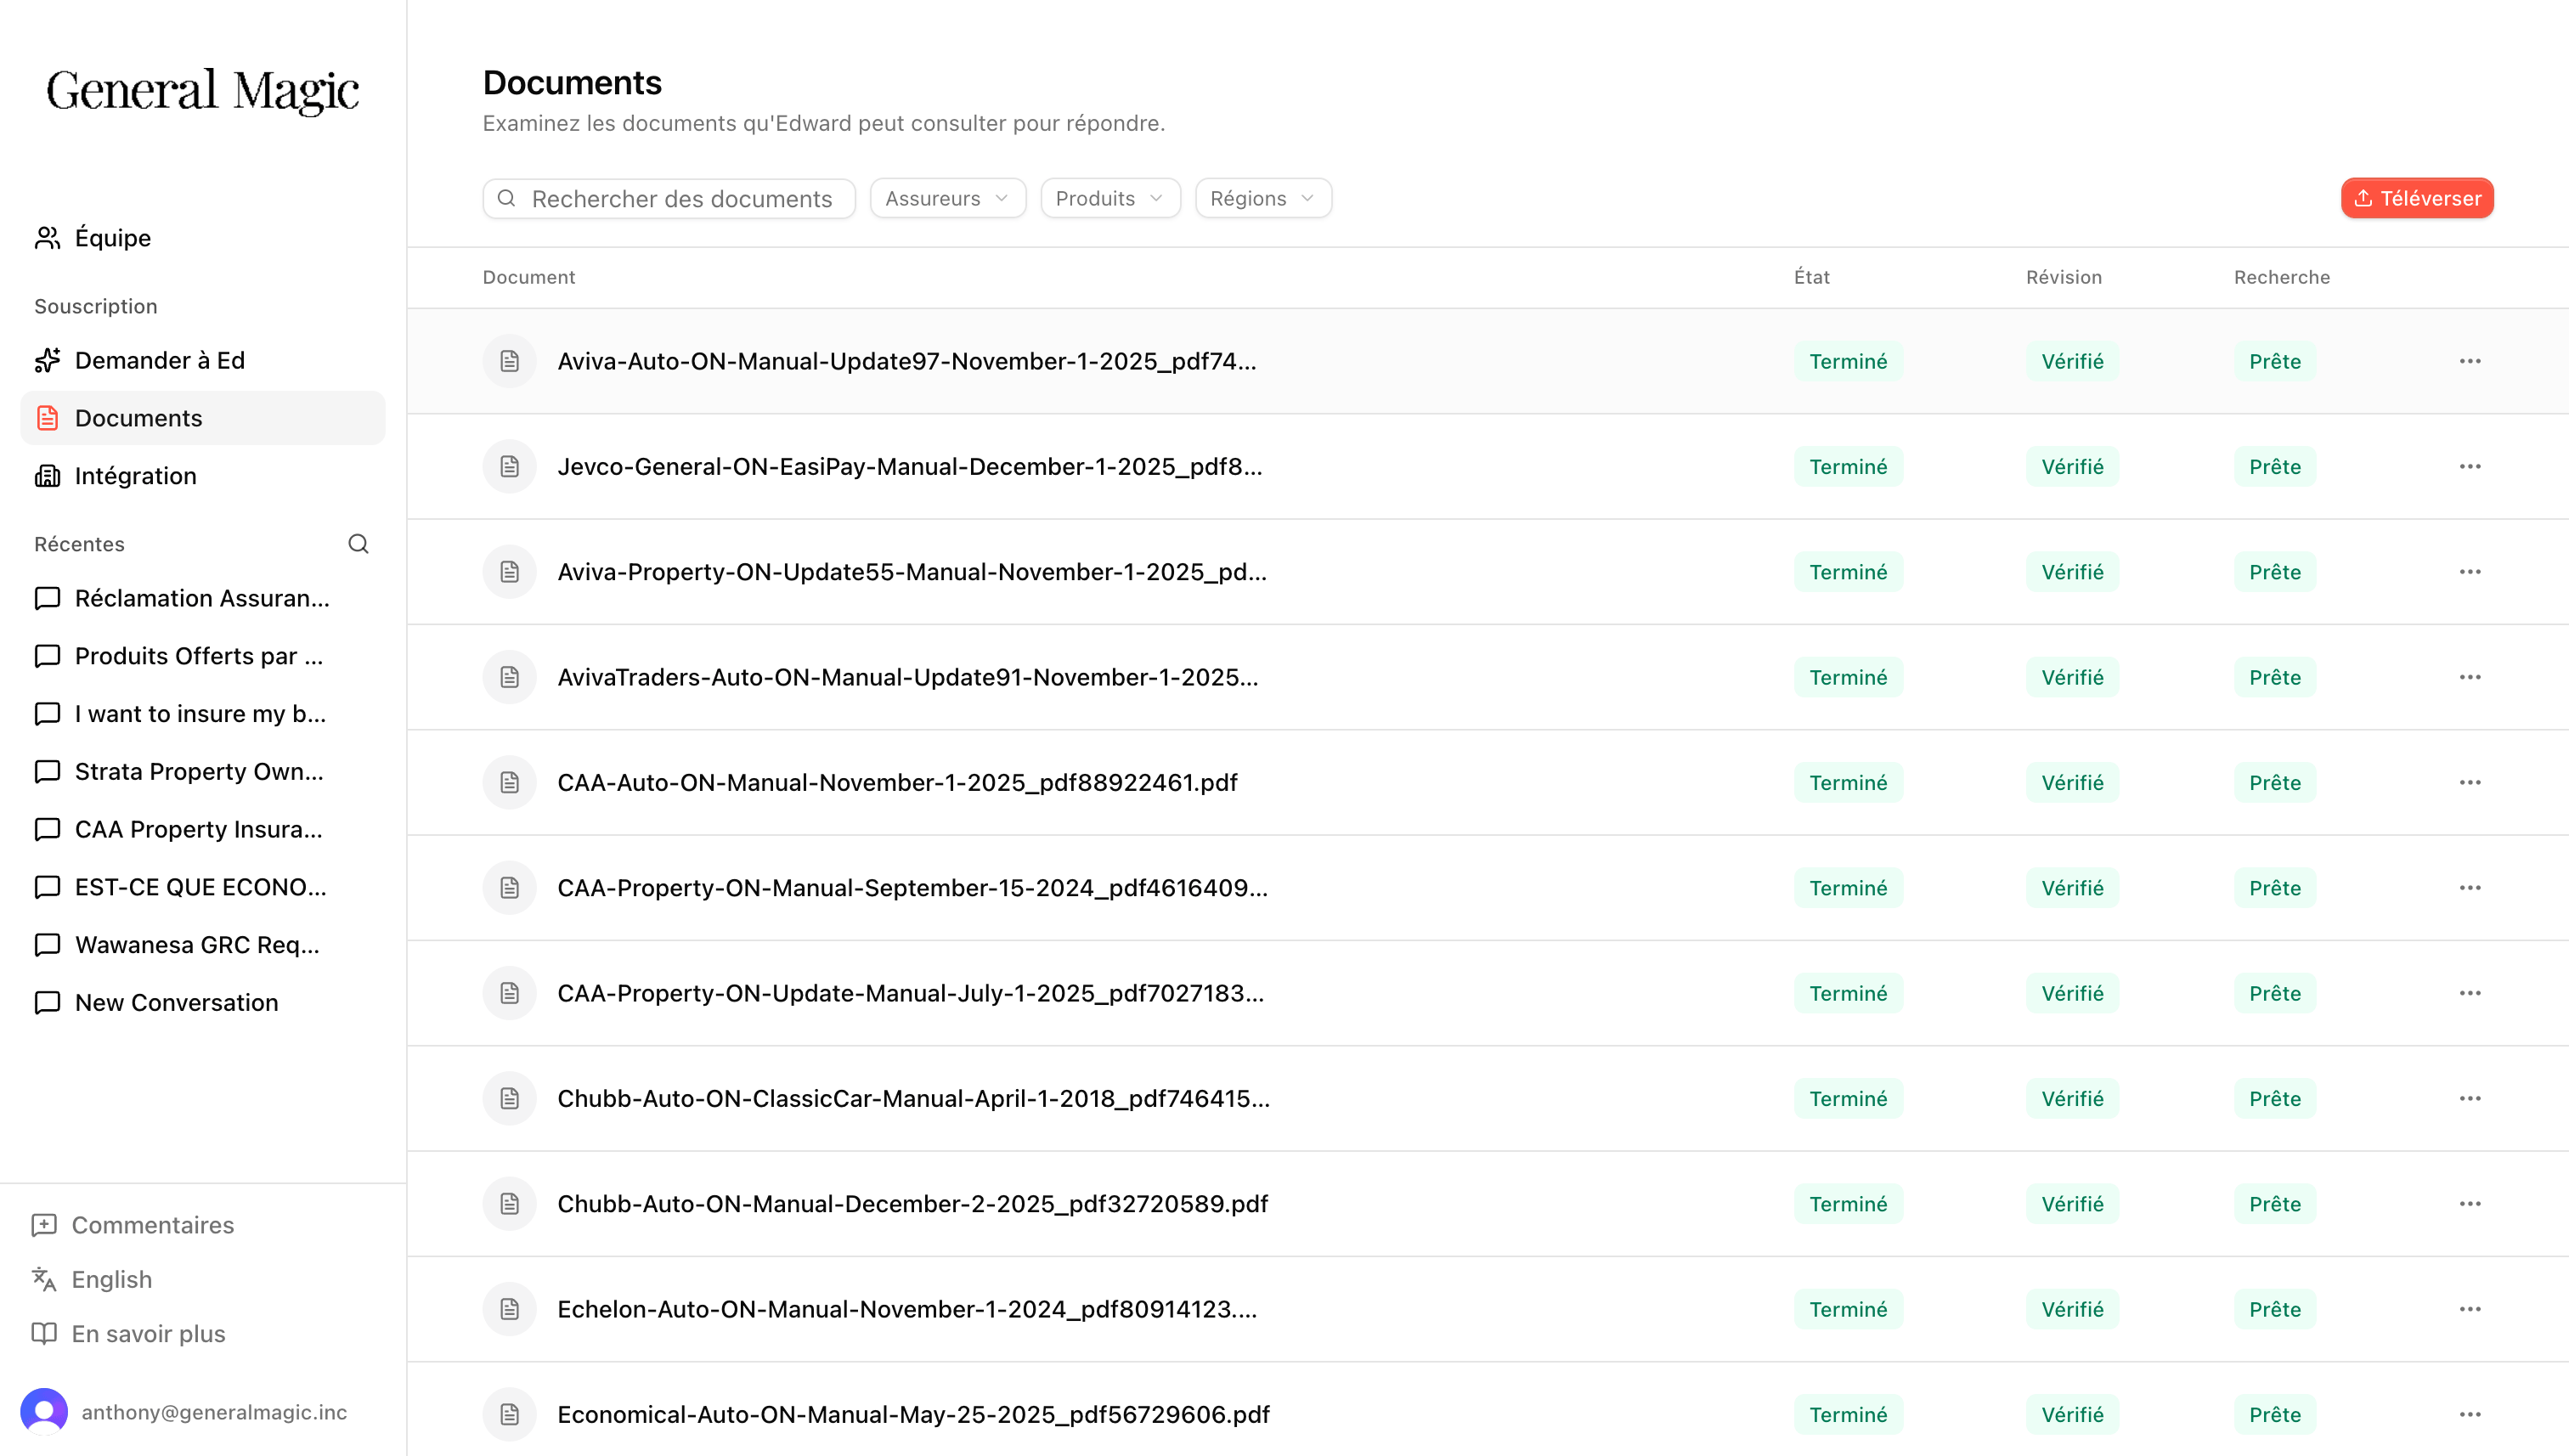Image resolution: width=2569 pixels, height=1456 pixels.
Task: Expand the Assureurs filter dropdown
Action: pos(948,199)
